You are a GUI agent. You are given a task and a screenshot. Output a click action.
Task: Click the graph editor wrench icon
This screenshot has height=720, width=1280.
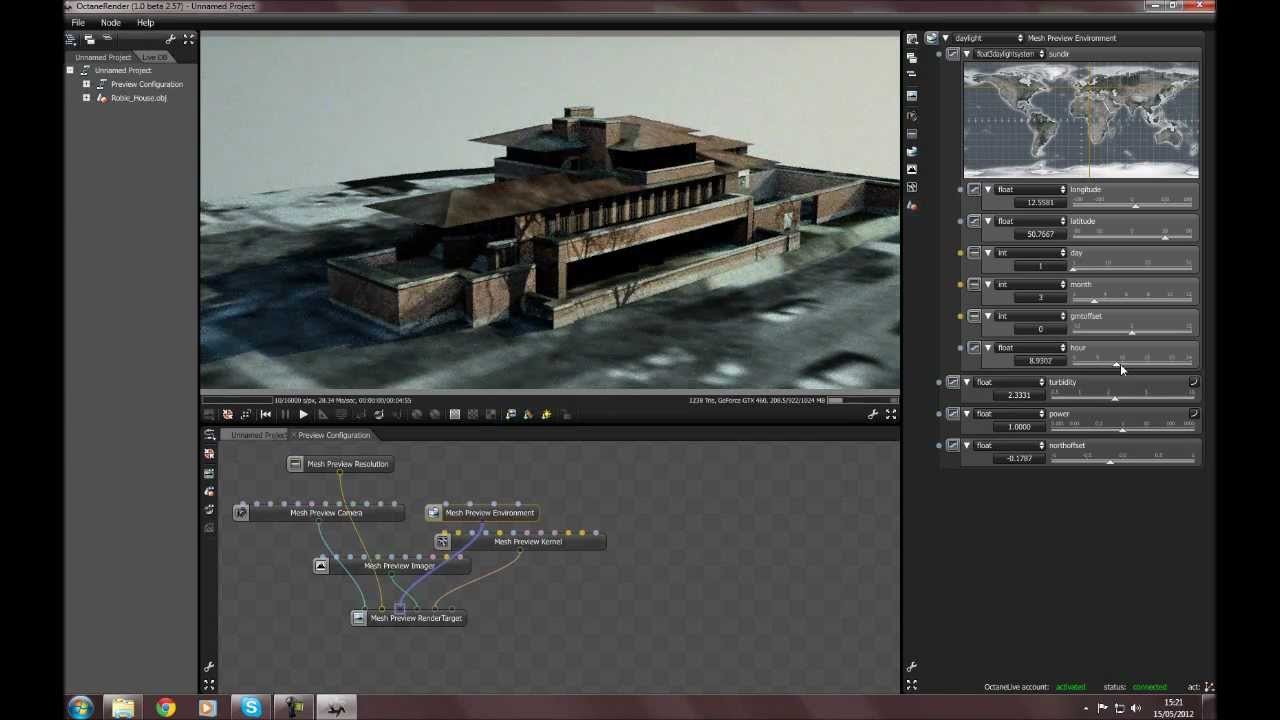209,666
